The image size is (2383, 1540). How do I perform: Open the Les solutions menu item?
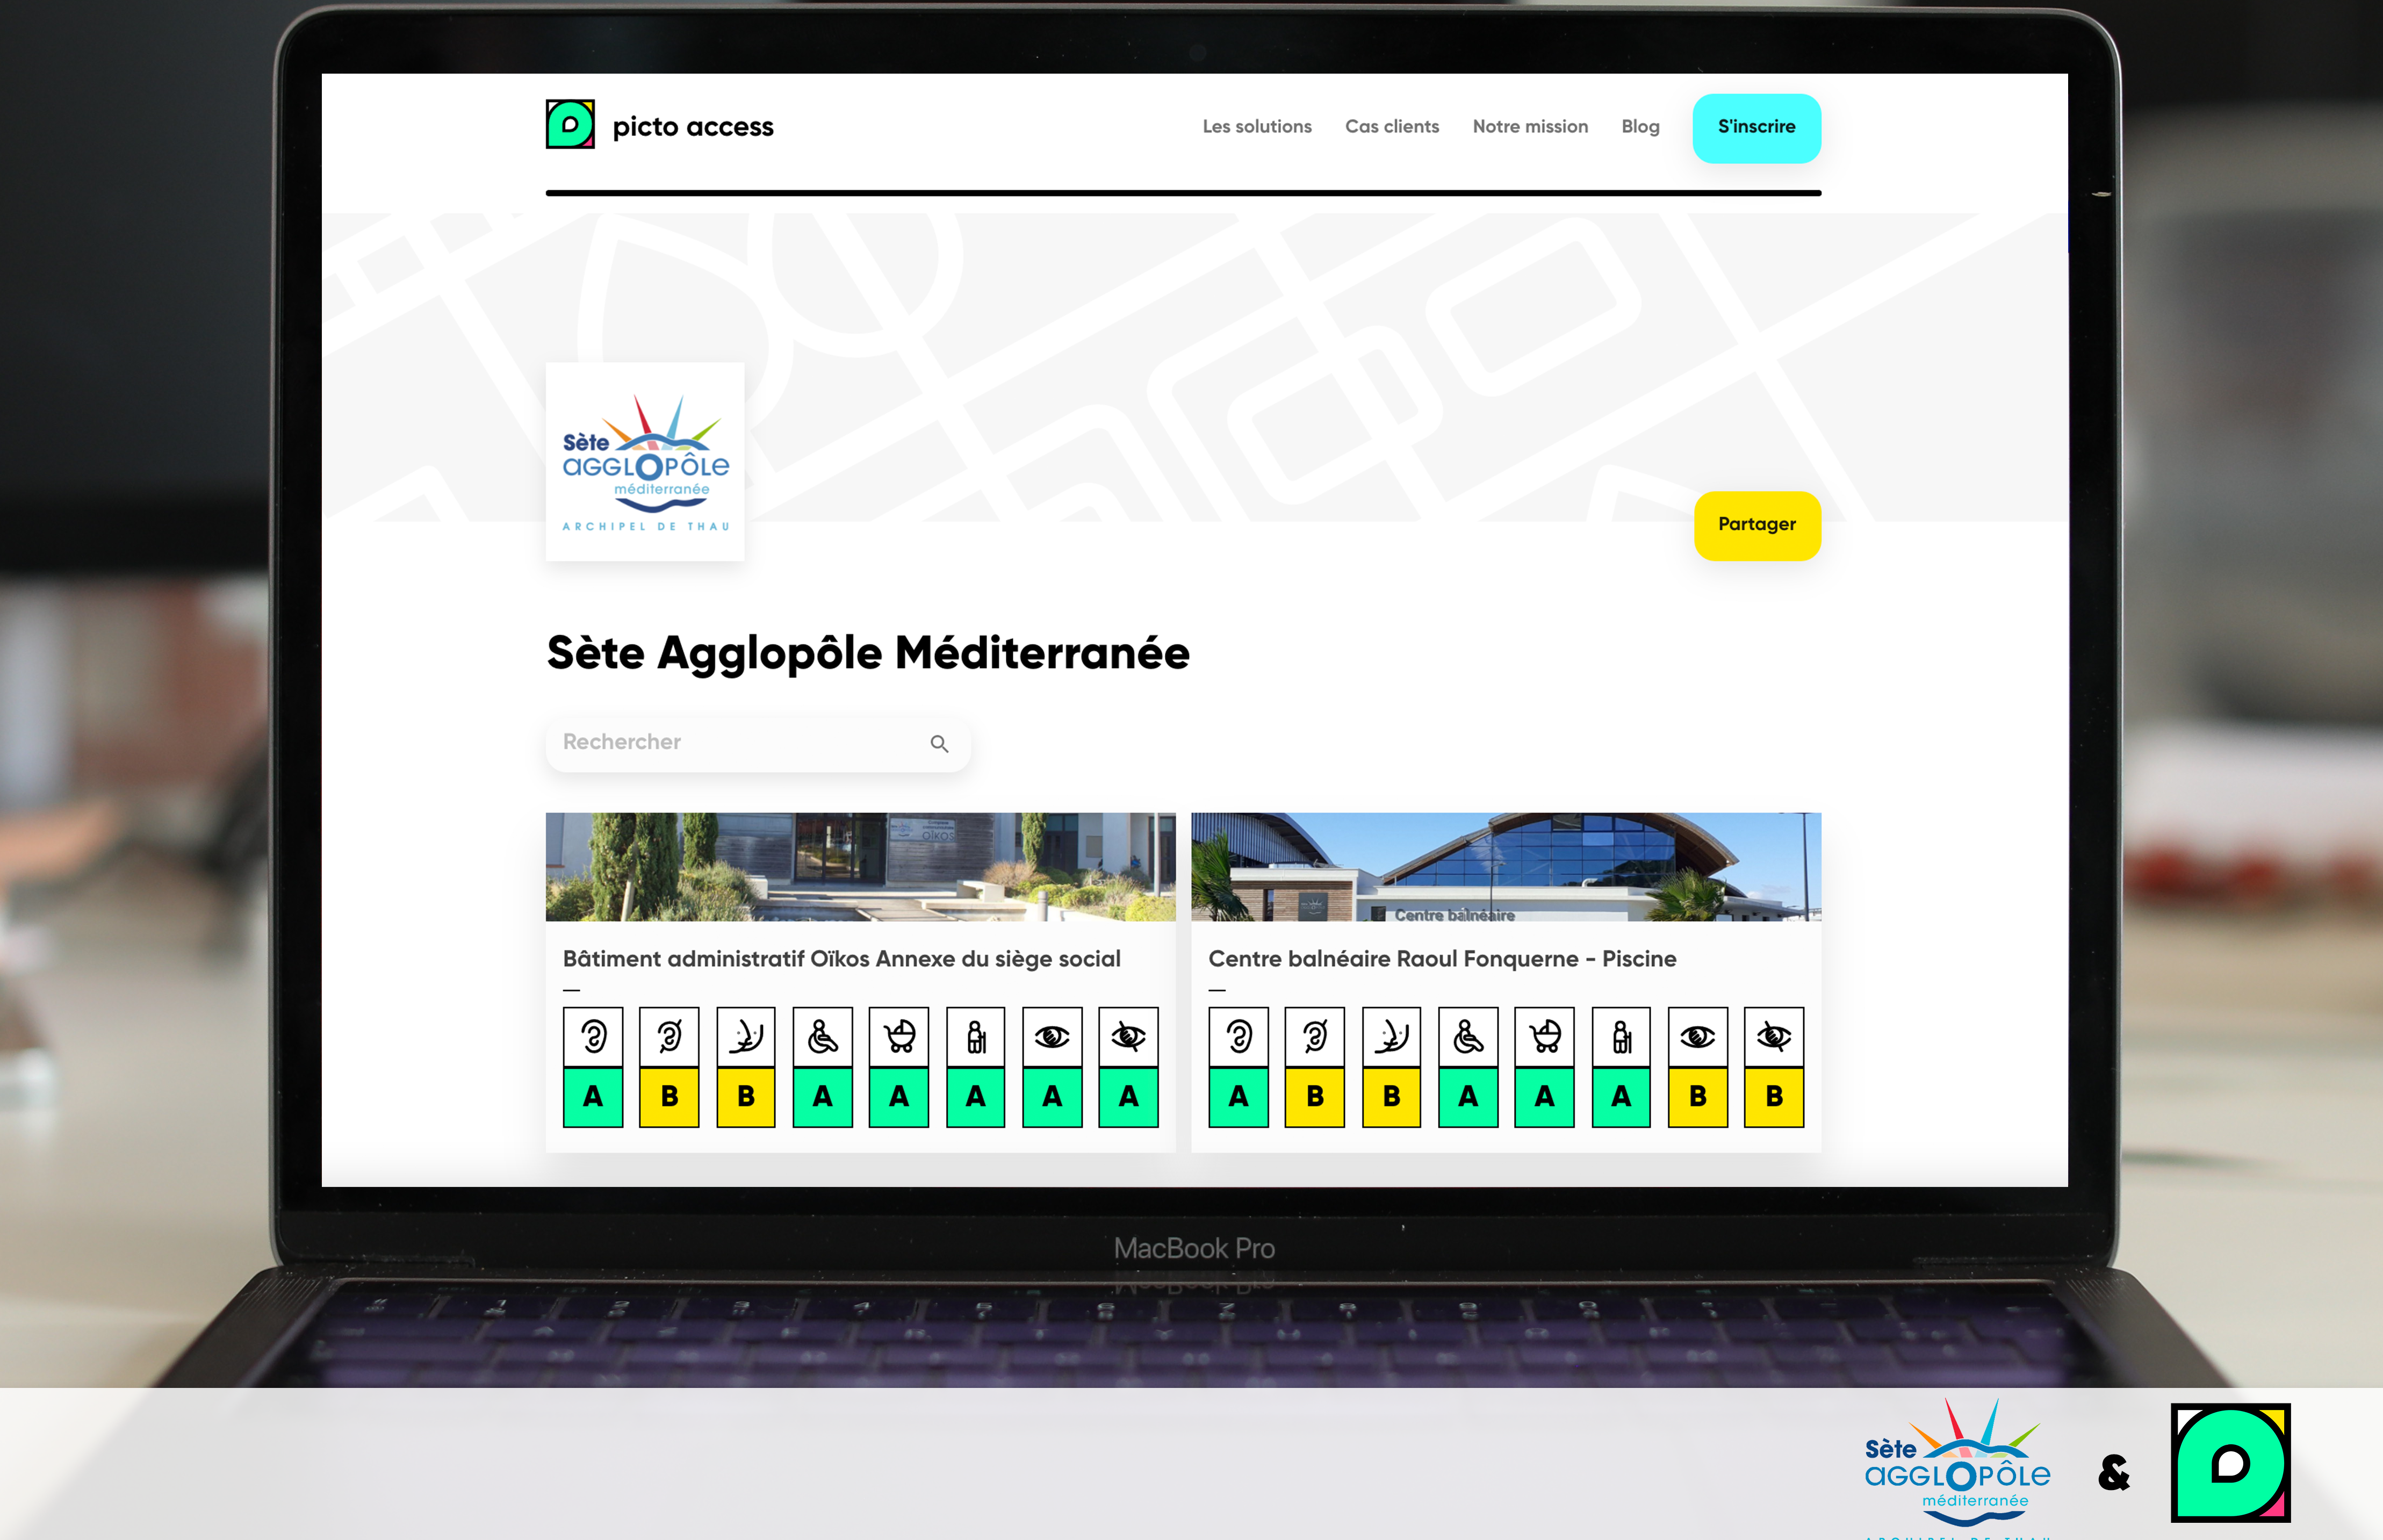click(x=1256, y=127)
